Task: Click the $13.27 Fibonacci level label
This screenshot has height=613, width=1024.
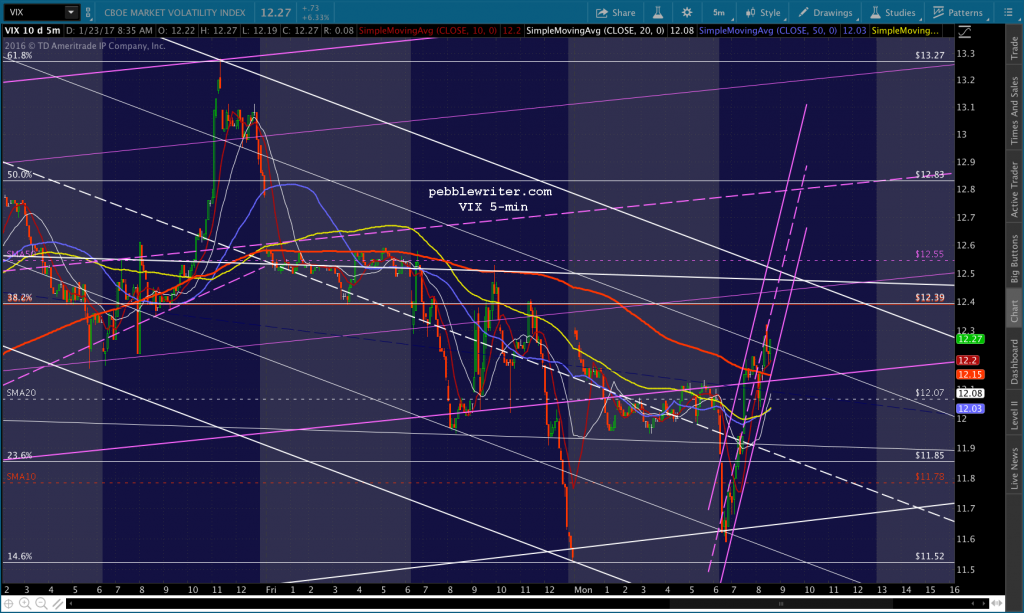Action: [929, 55]
